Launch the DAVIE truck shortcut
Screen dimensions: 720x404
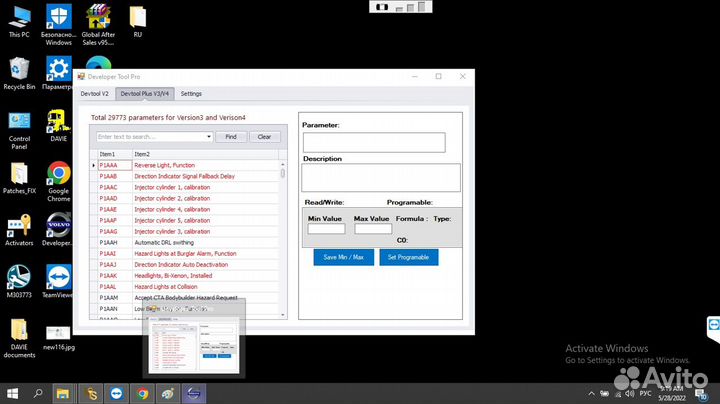[x=58, y=126]
